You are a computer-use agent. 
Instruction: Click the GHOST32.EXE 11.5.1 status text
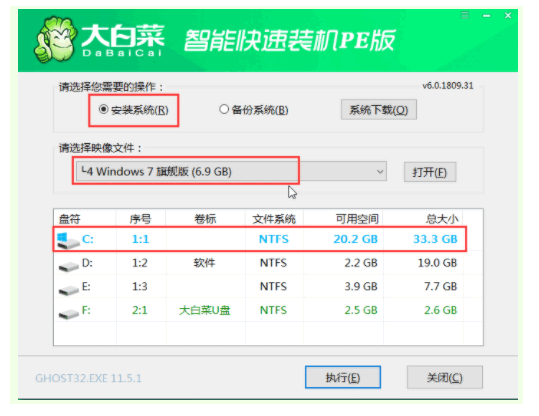pos(88,378)
